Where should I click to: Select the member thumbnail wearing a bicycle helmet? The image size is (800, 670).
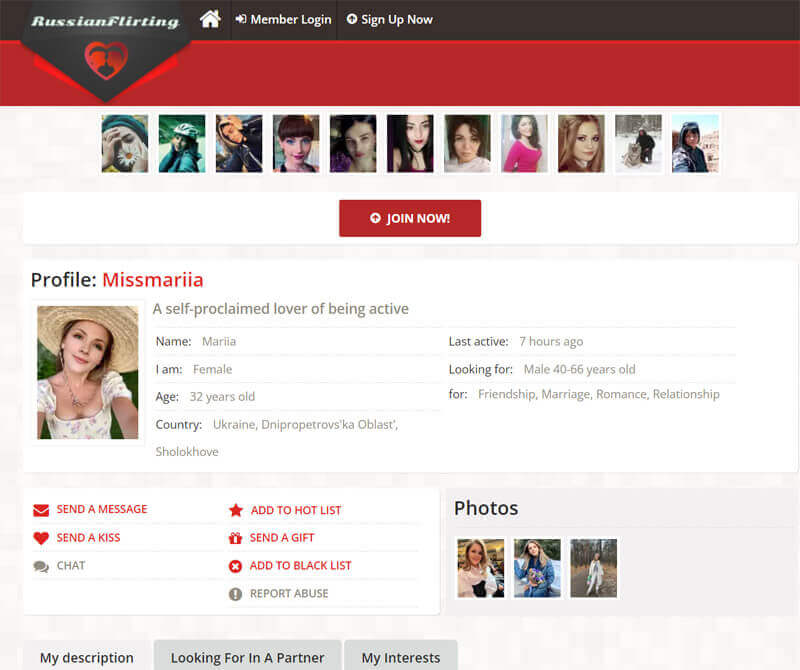pos(182,143)
